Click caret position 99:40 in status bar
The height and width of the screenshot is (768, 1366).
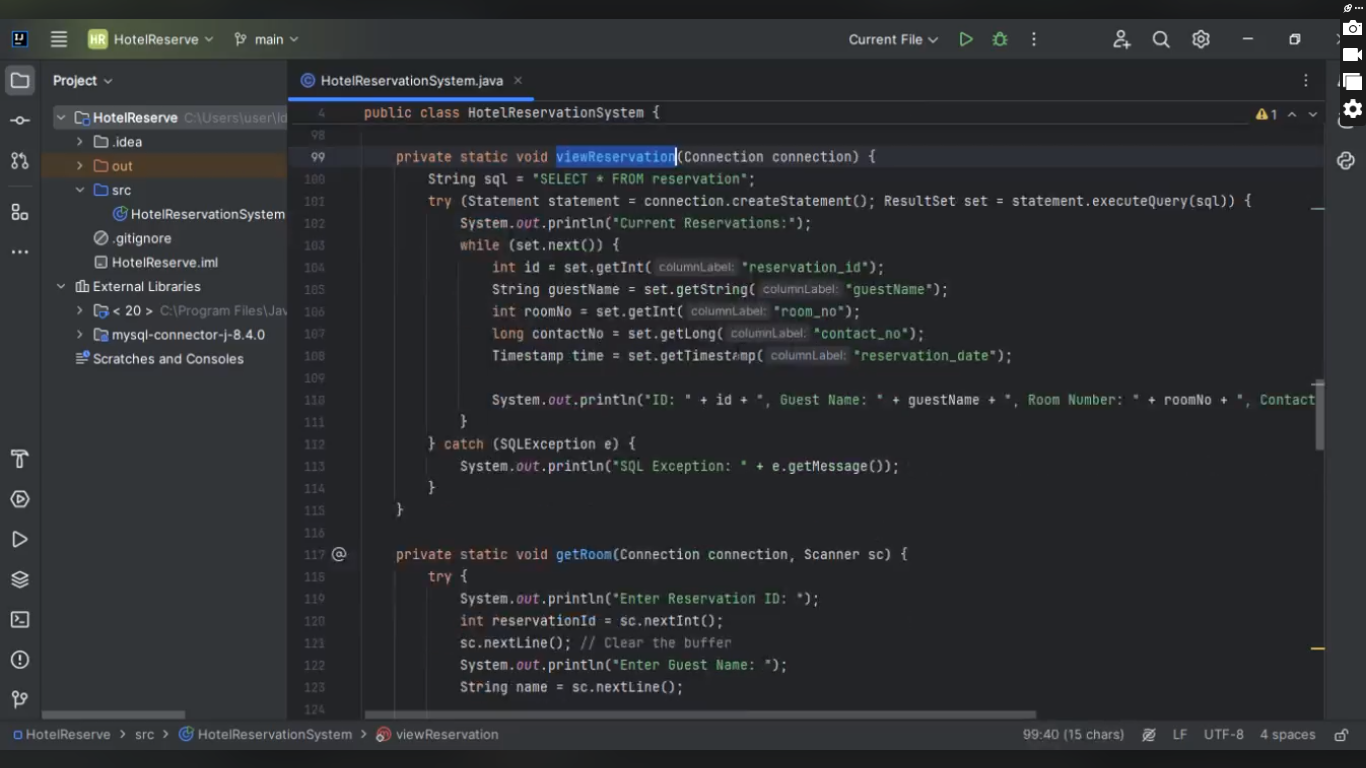[1073, 735]
